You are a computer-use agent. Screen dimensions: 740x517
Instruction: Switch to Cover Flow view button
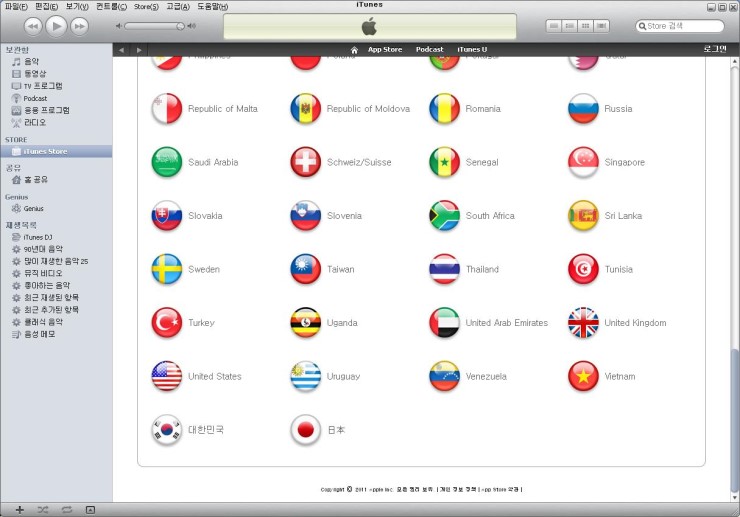(x=601, y=26)
